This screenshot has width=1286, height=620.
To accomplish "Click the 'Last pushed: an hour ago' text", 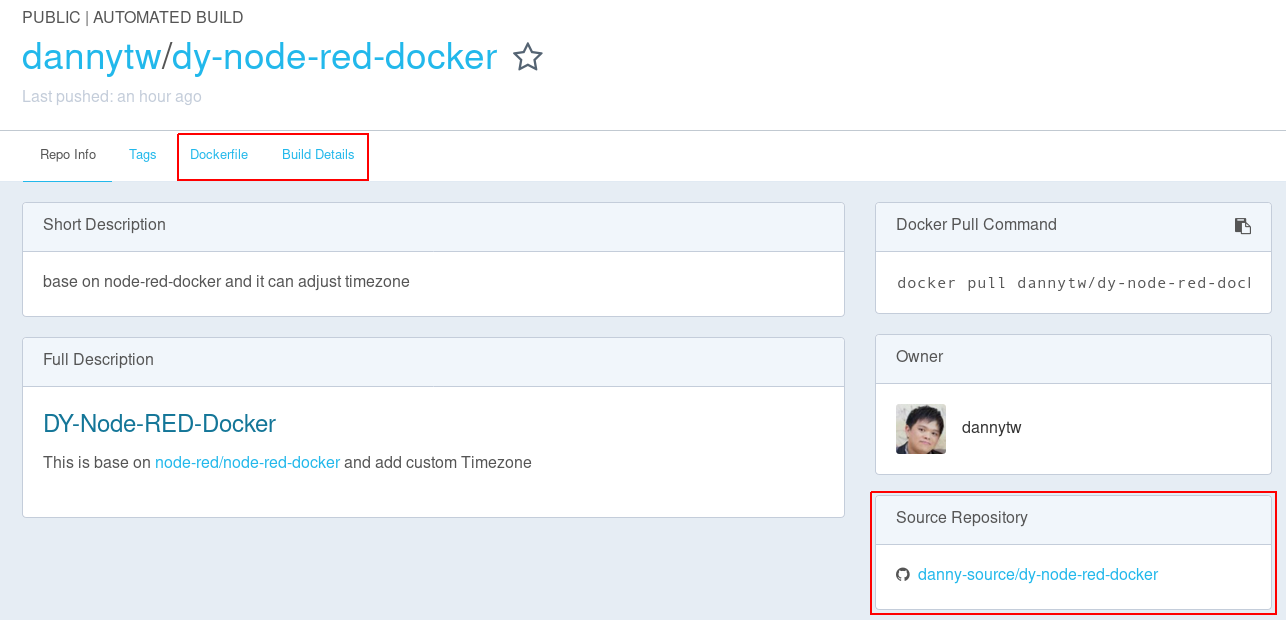I will pos(112,97).
